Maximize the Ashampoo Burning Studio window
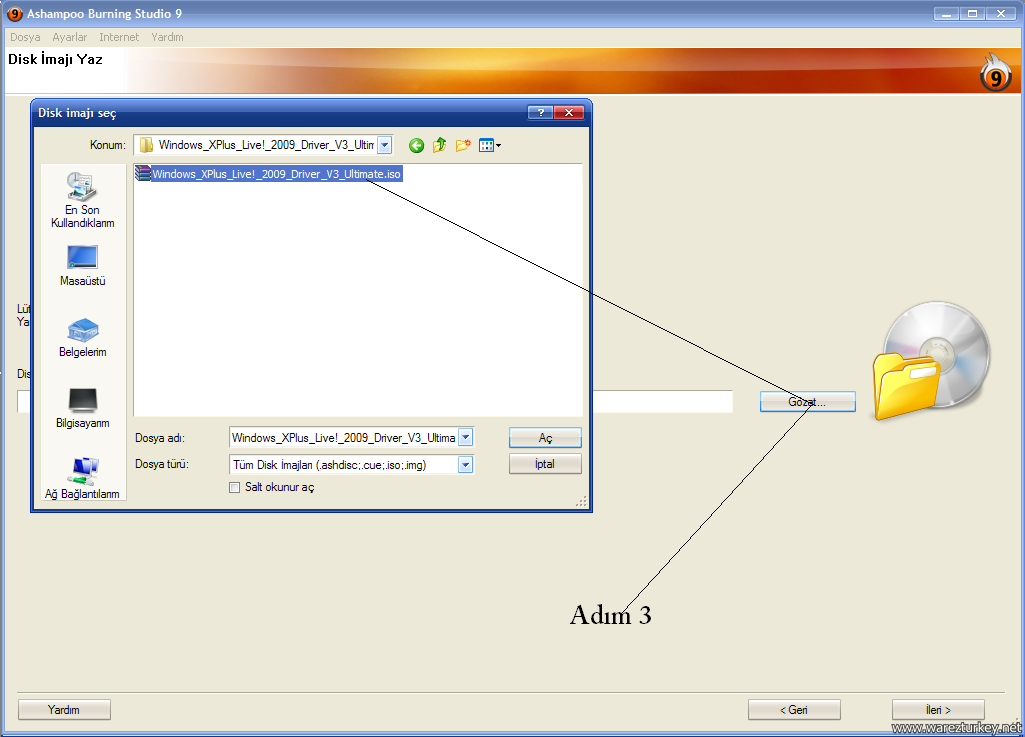The image size is (1025, 737). point(973,14)
